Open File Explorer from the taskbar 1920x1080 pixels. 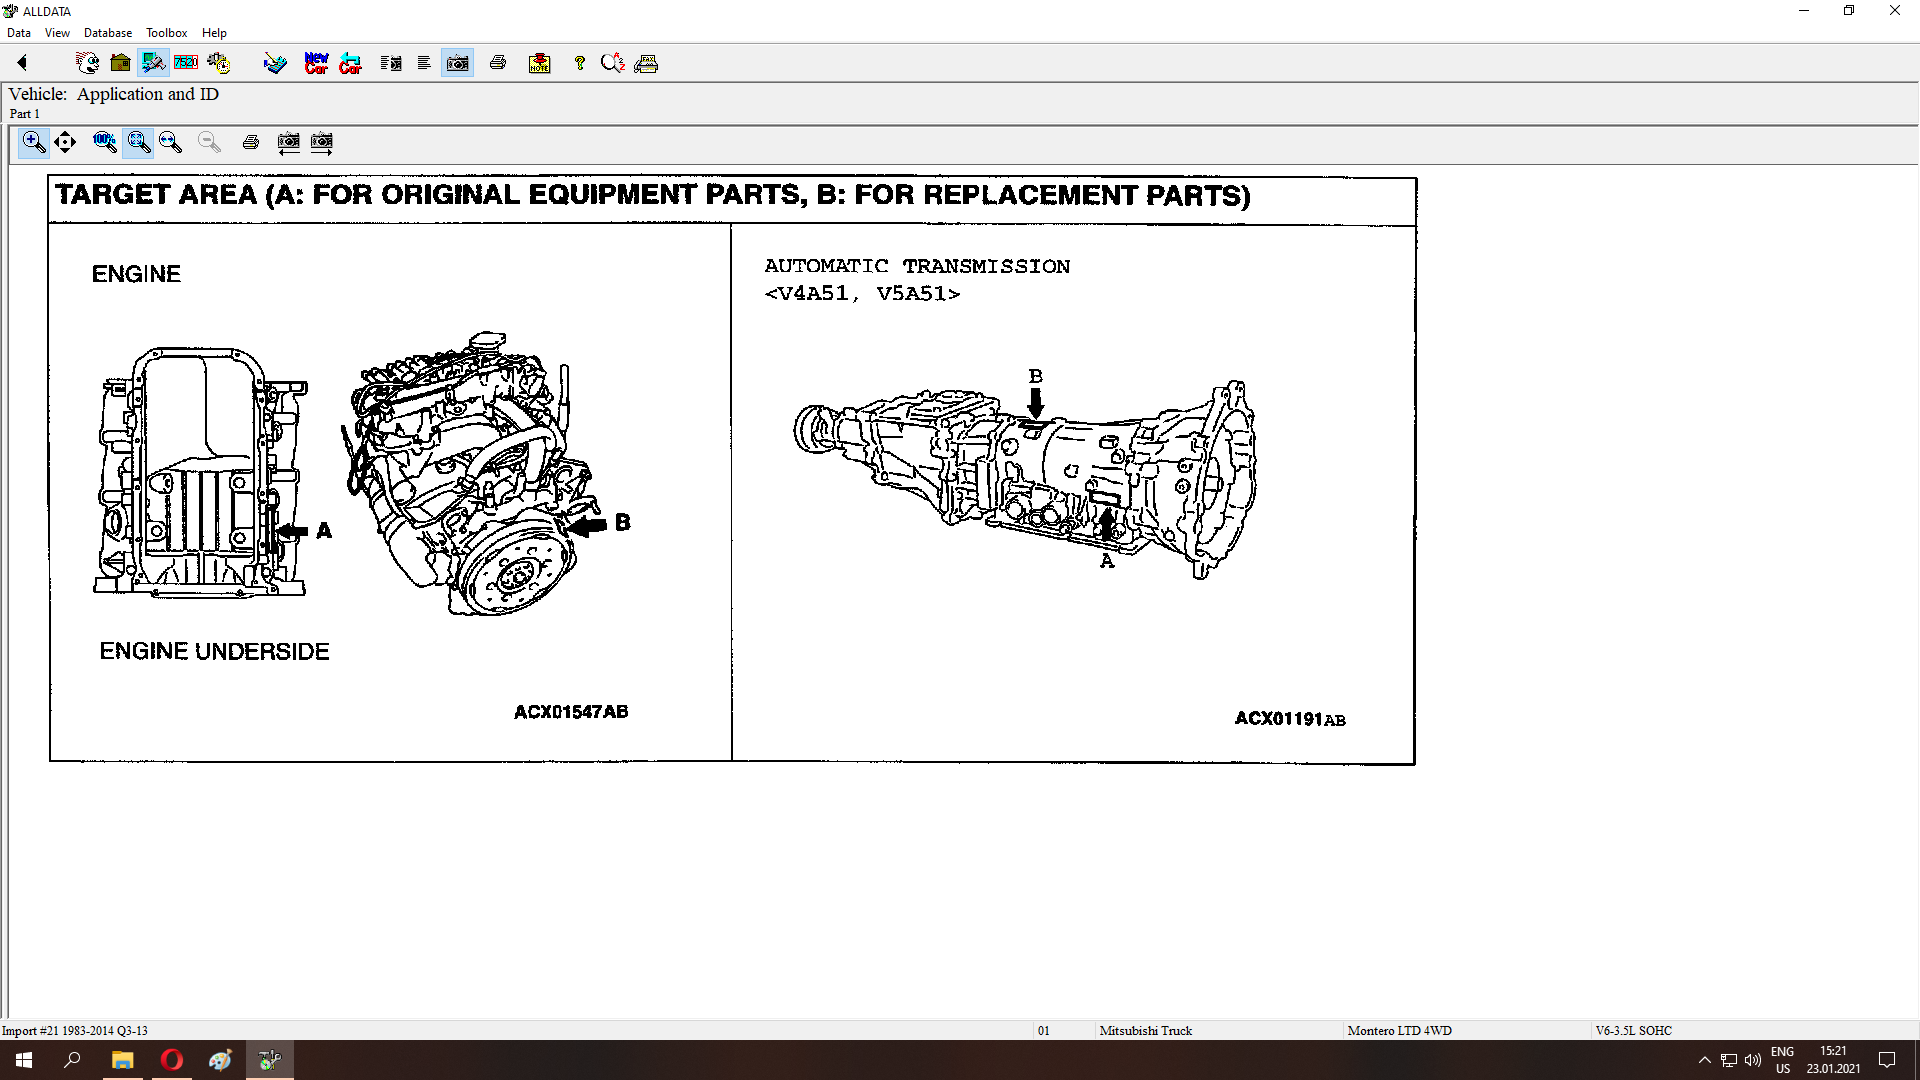(x=122, y=1060)
